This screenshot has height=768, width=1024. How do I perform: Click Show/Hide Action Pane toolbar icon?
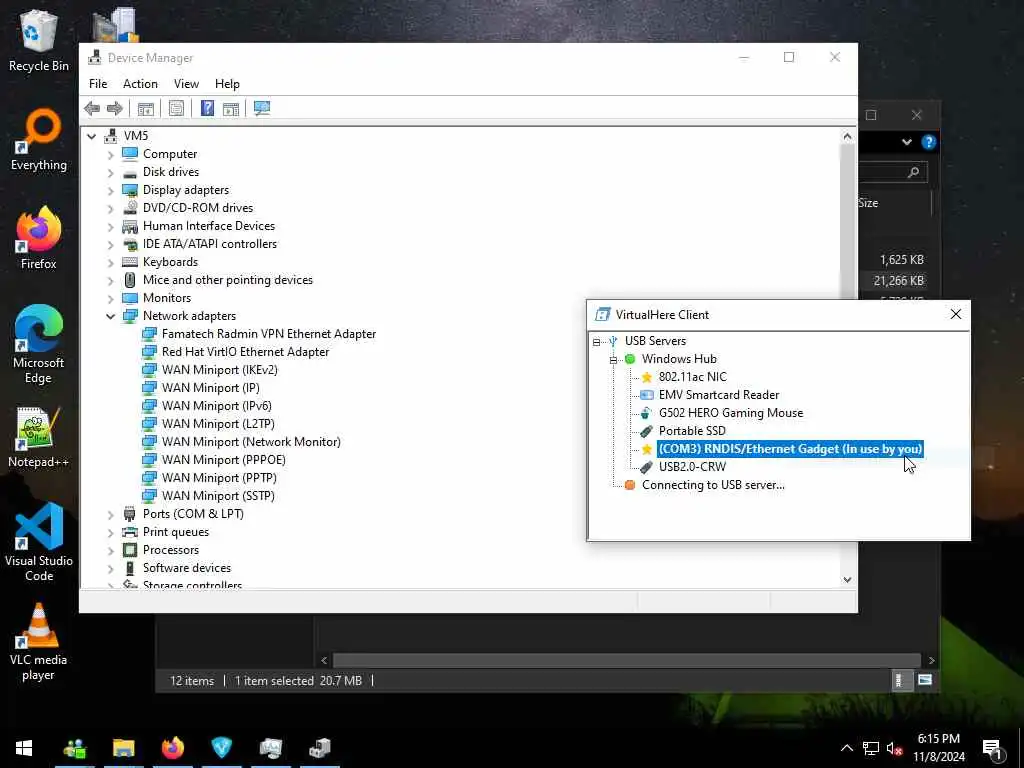(231, 108)
